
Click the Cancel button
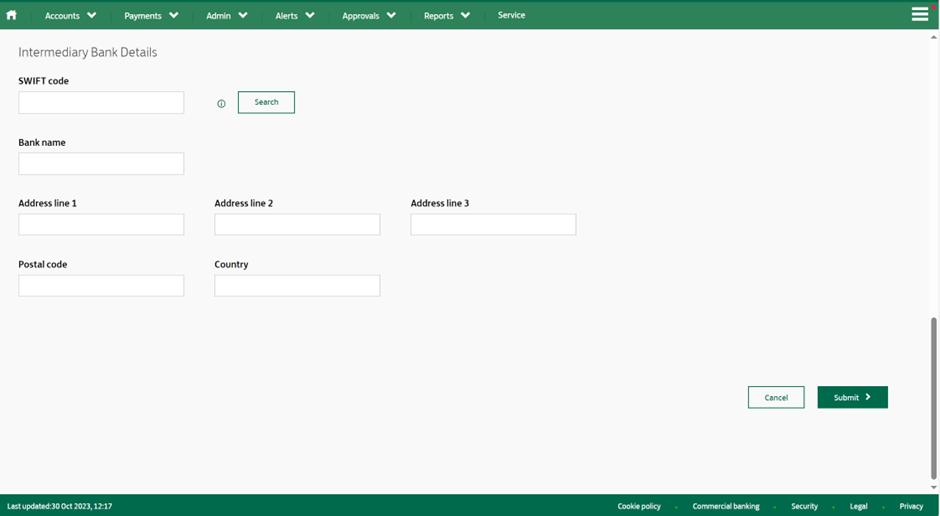(776, 397)
